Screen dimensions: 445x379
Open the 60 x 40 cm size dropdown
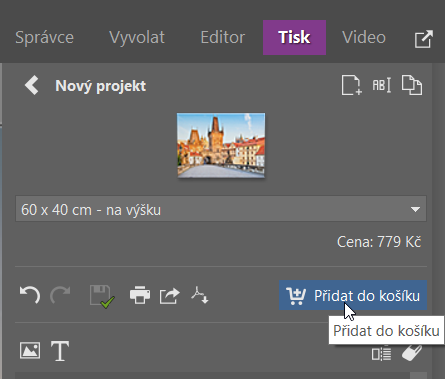click(221, 209)
